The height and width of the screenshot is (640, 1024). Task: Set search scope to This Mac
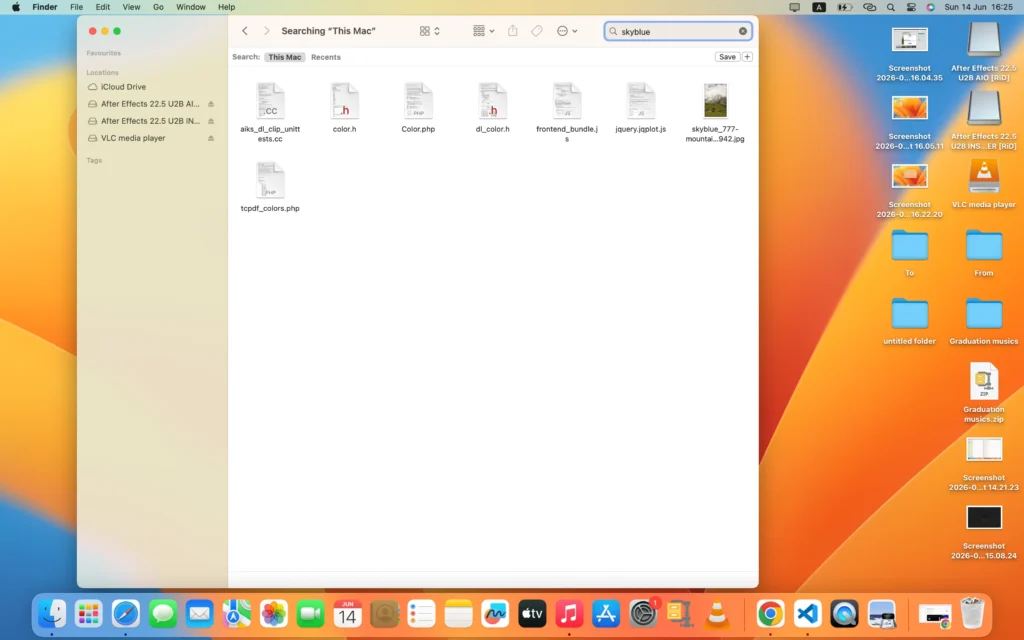(x=285, y=57)
